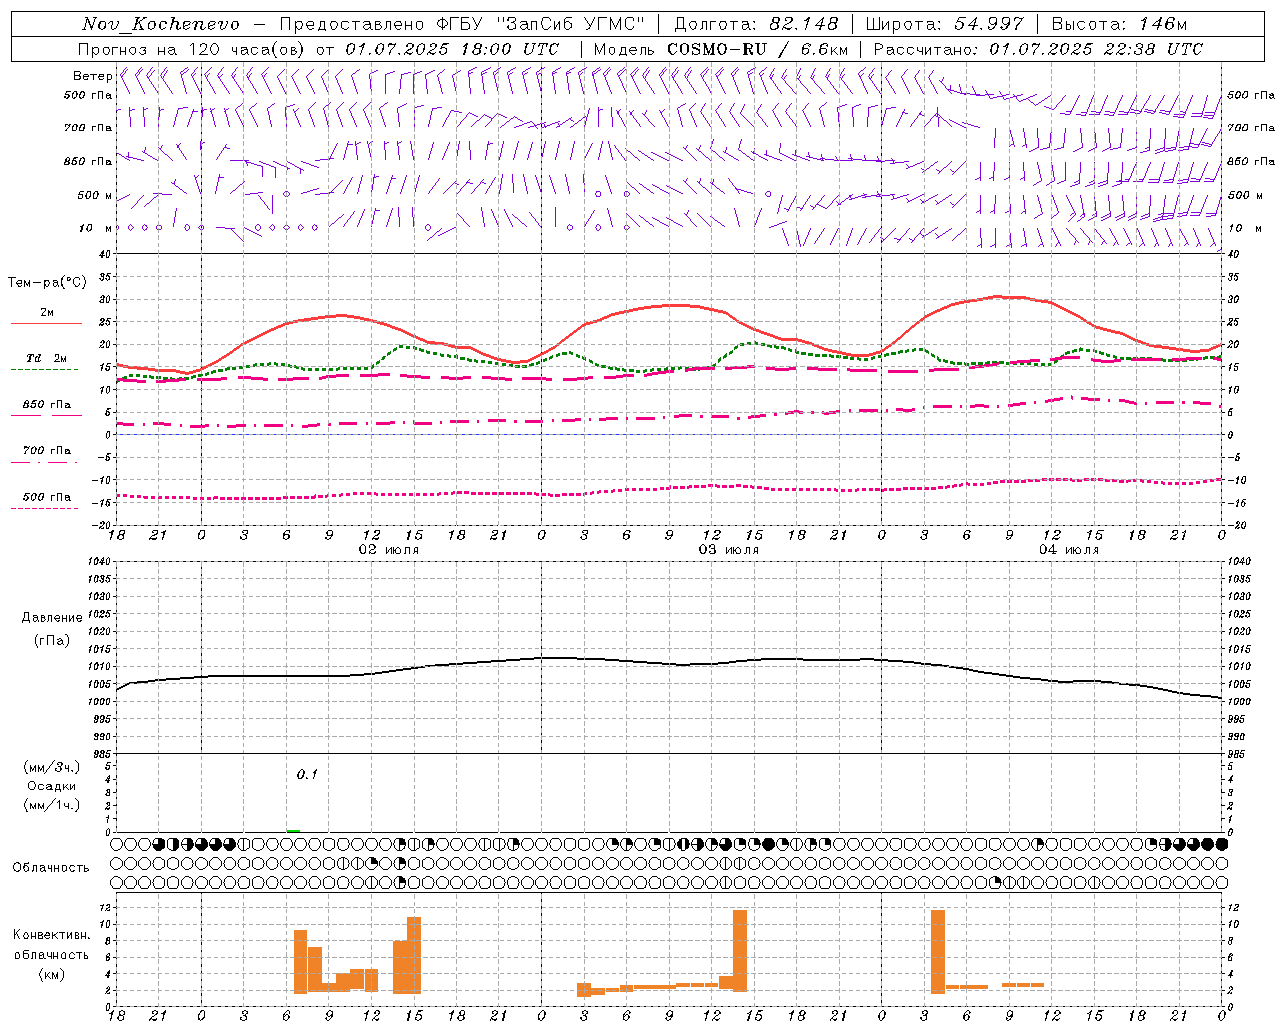Click the Td 2м legend entry
1280x1024 pixels.
47,358
